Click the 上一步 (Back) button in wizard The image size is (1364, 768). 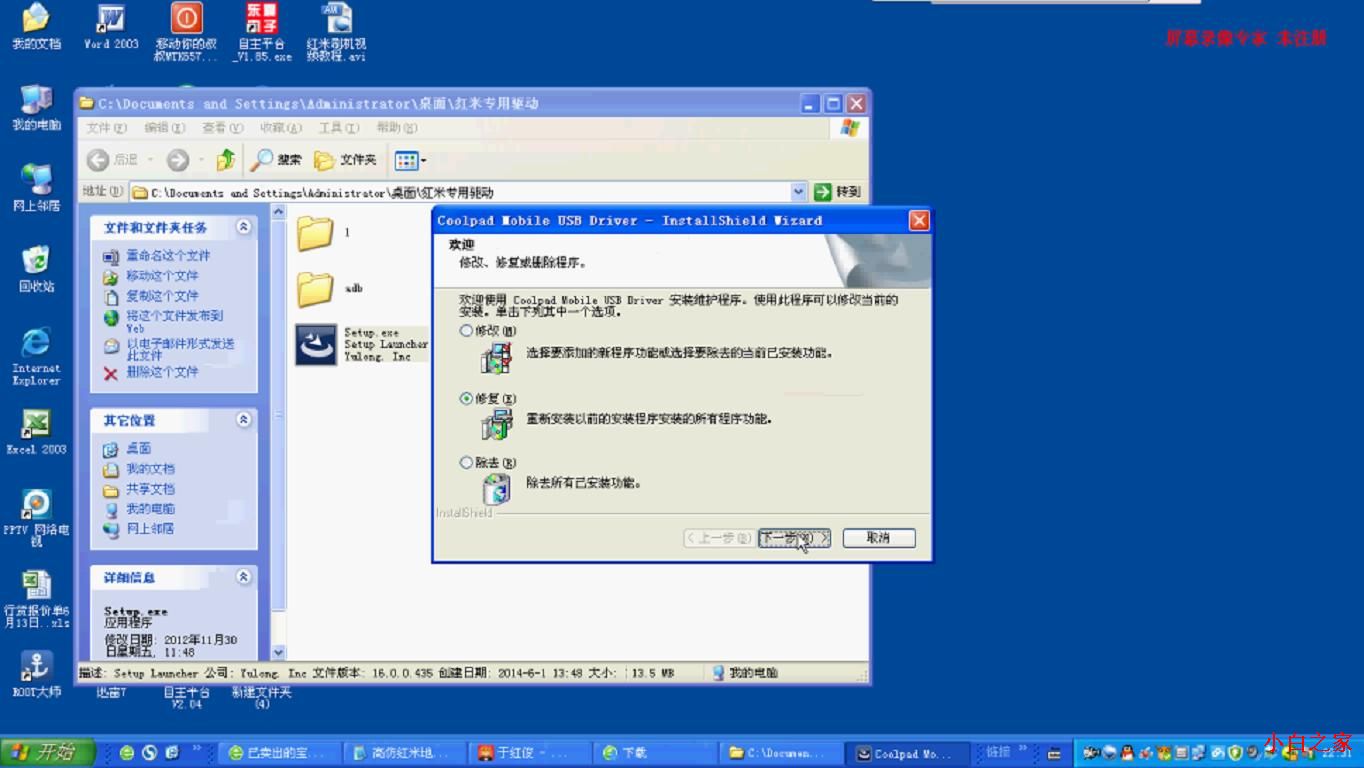coord(718,538)
